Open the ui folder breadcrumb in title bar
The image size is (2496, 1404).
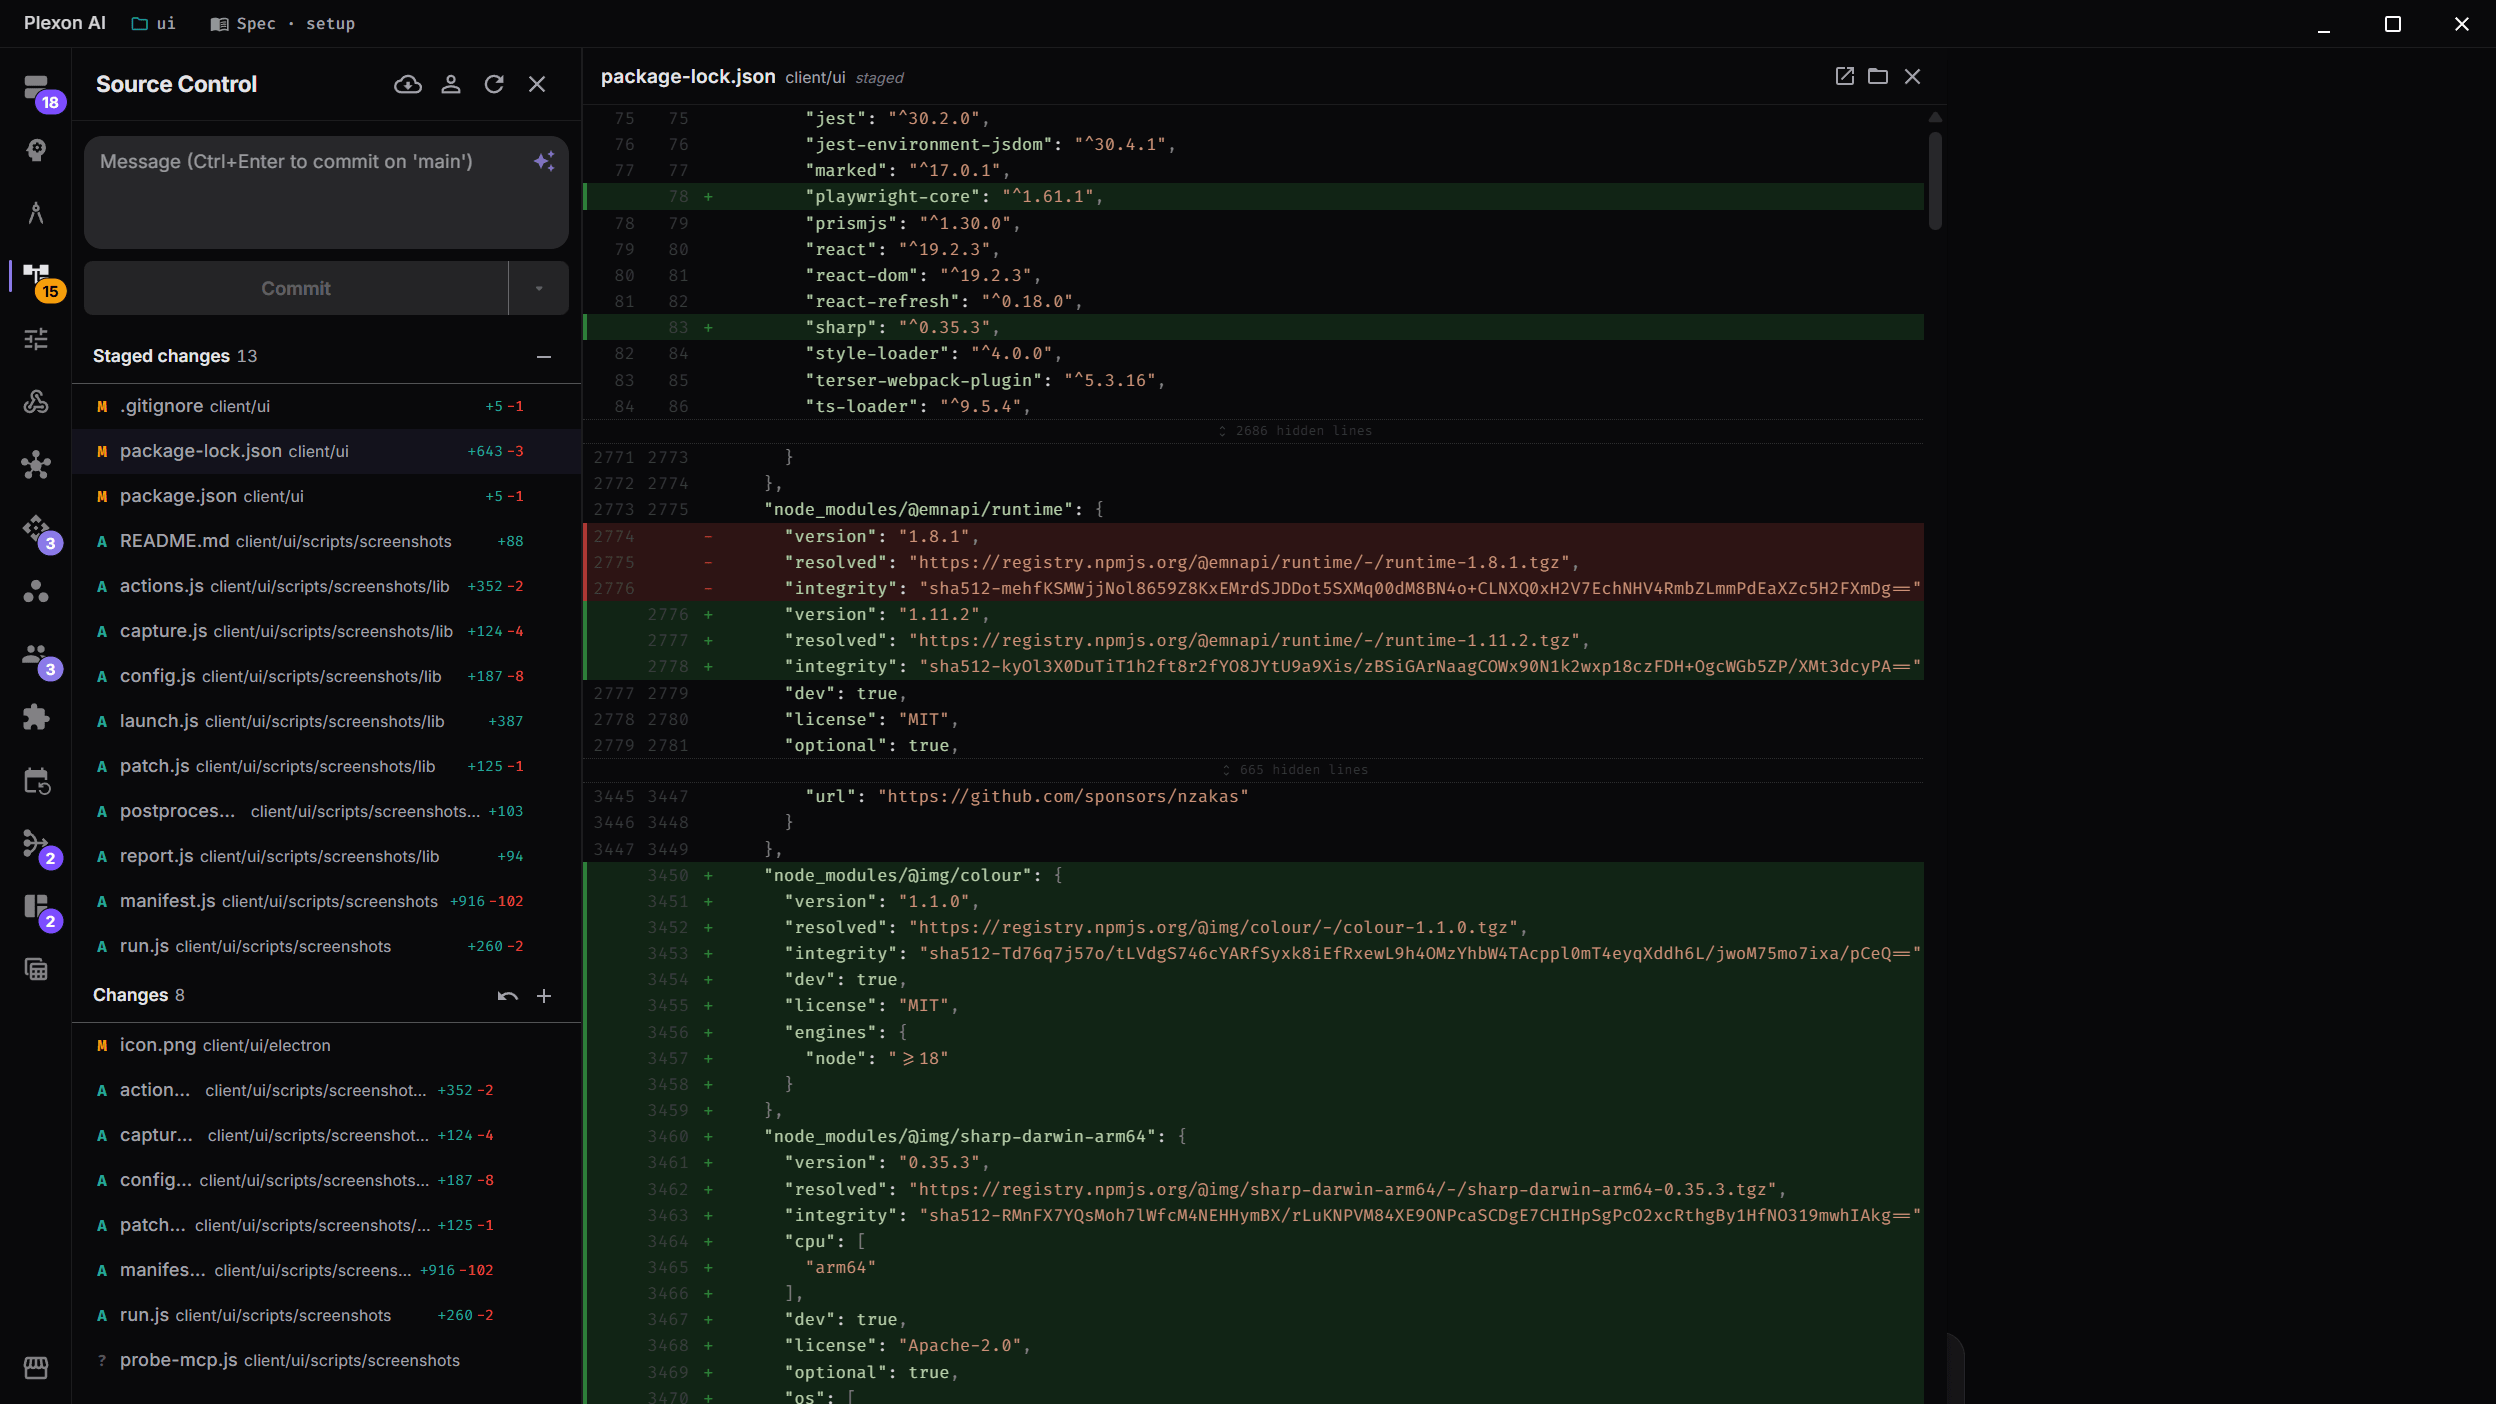(154, 23)
